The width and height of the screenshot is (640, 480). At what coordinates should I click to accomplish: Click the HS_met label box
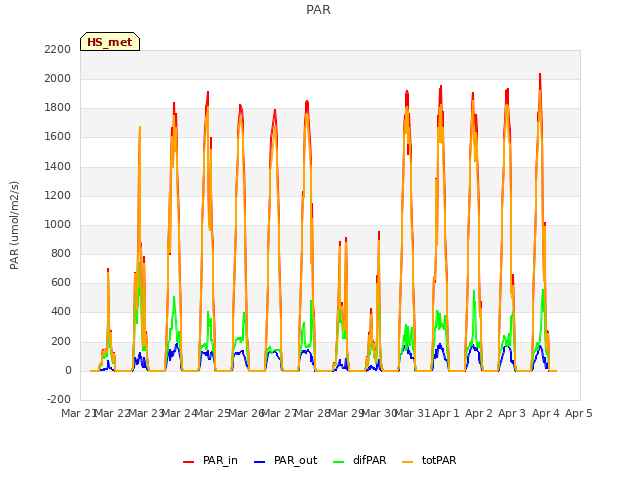[x=110, y=42]
